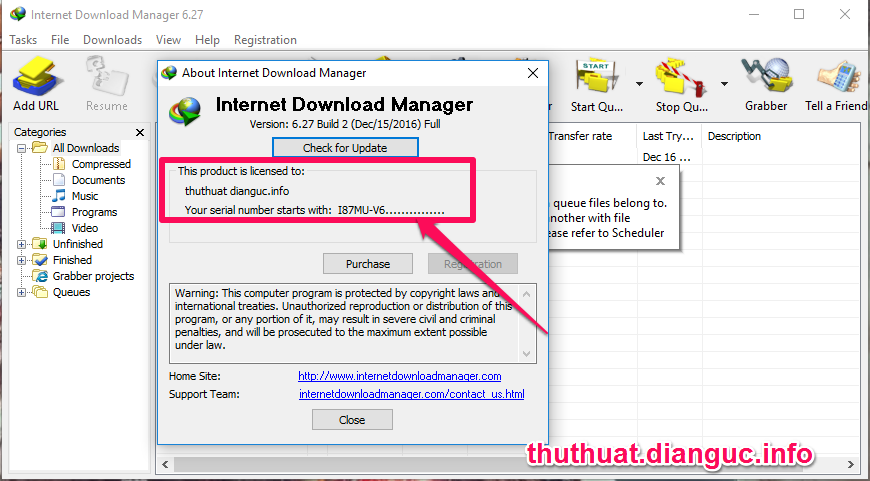Click the IDM logo in About dialog
Screen dimensions: 870x481
[185, 110]
